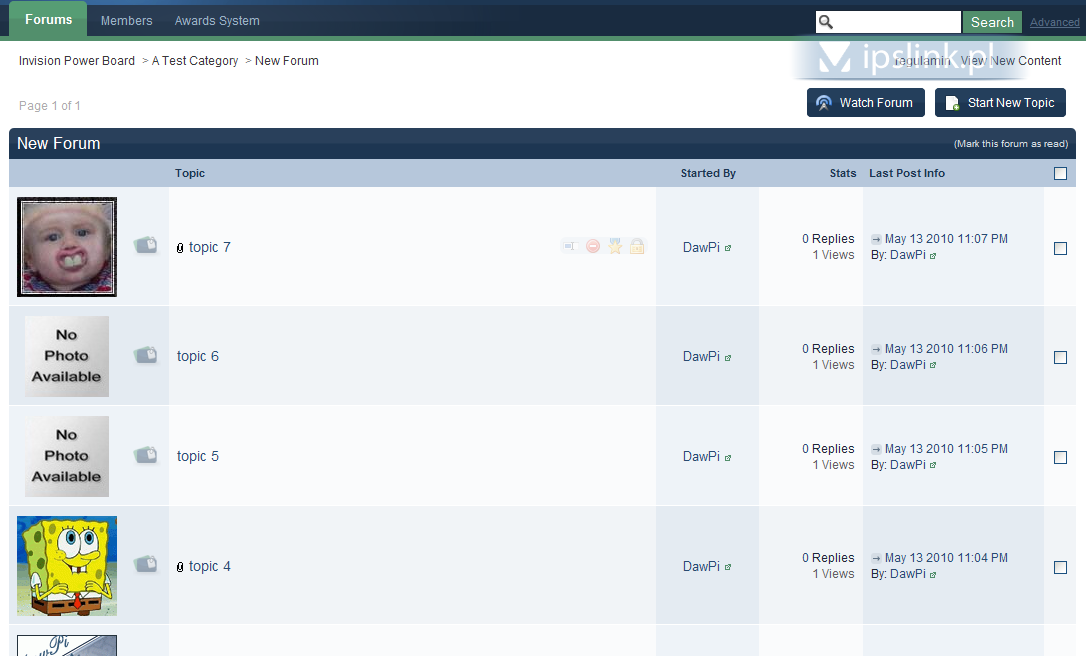Click DawPi name in topic 6 Started By column
The height and width of the screenshot is (656, 1086).
click(701, 356)
